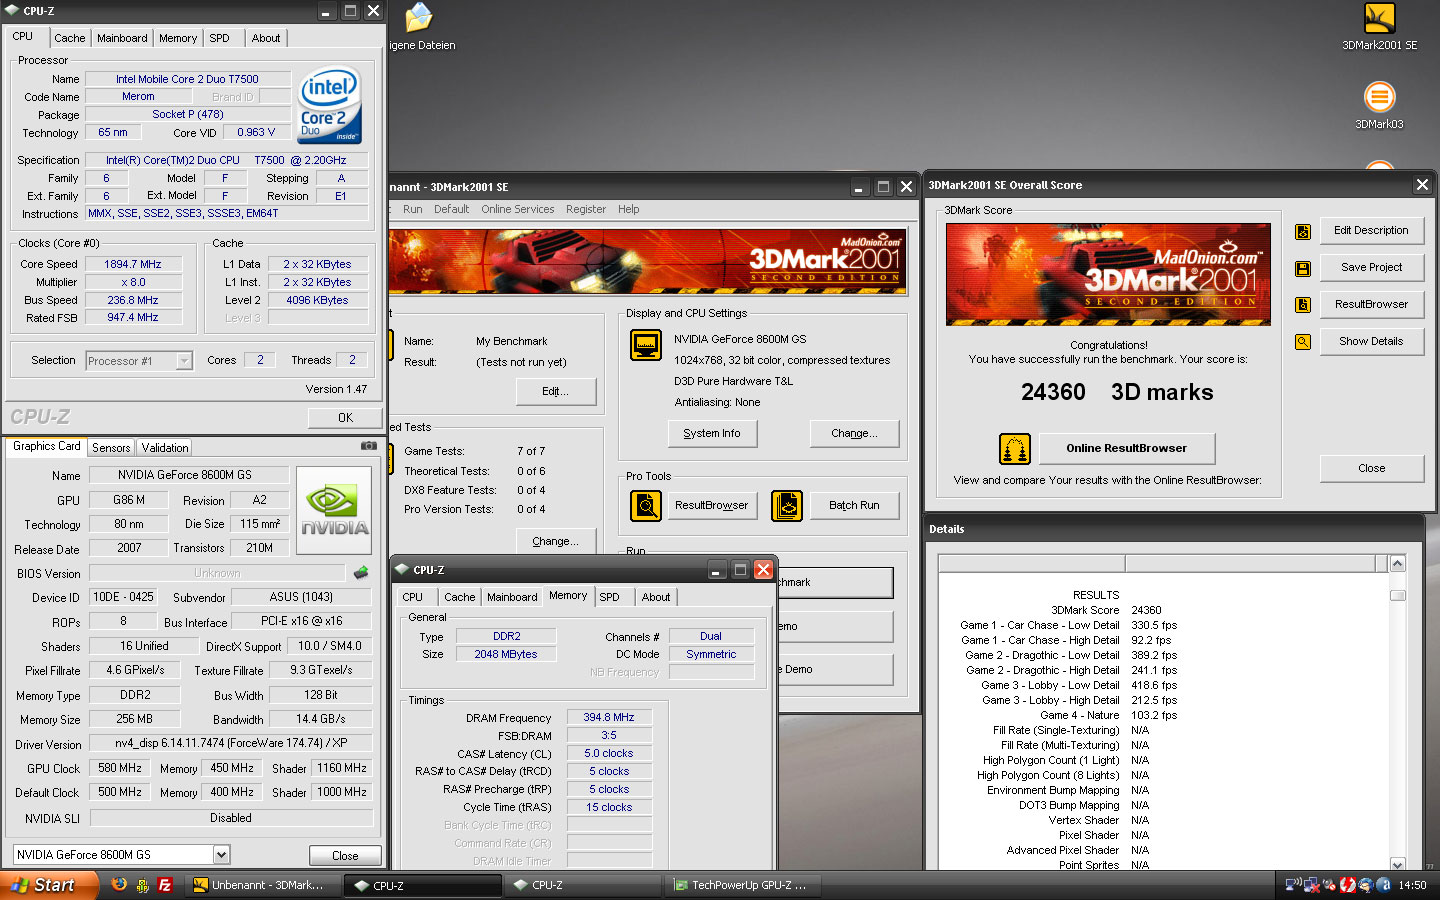Click the Details list scroll-up arrow
The width and height of the screenshot is (1440, 900).
(1398, 564)
